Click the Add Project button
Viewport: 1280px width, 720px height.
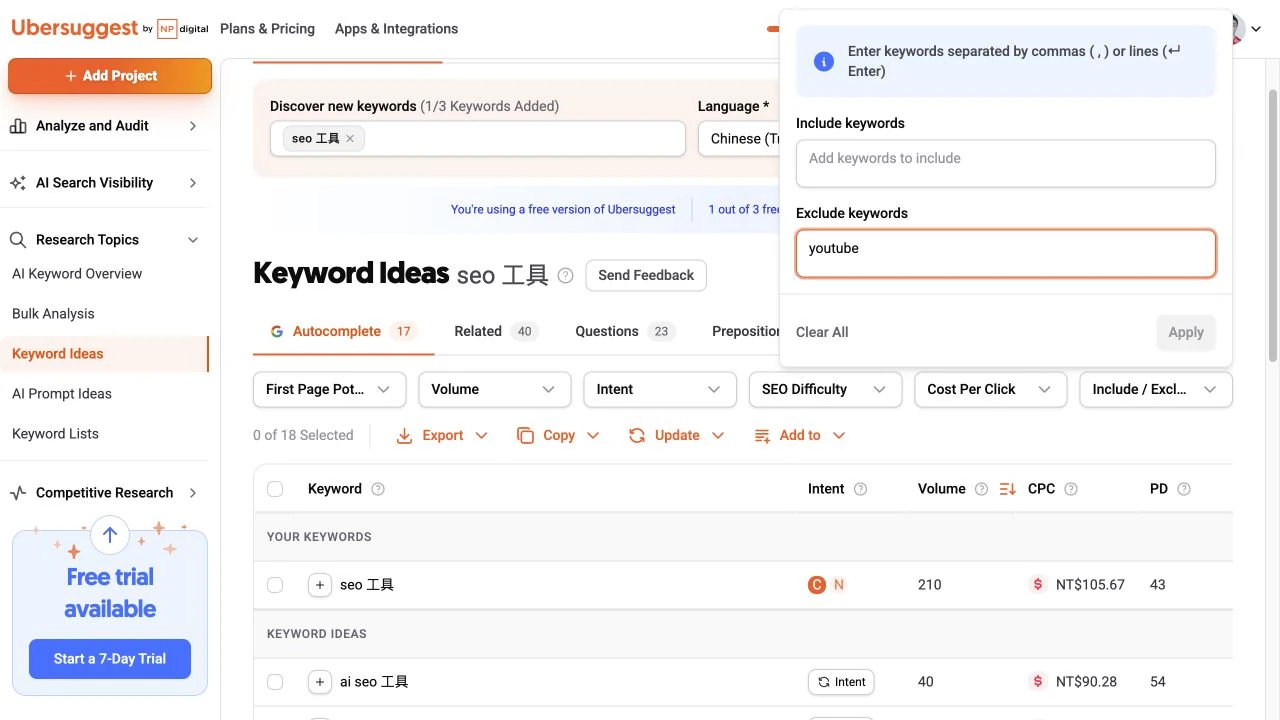click(x=110, y=76)
